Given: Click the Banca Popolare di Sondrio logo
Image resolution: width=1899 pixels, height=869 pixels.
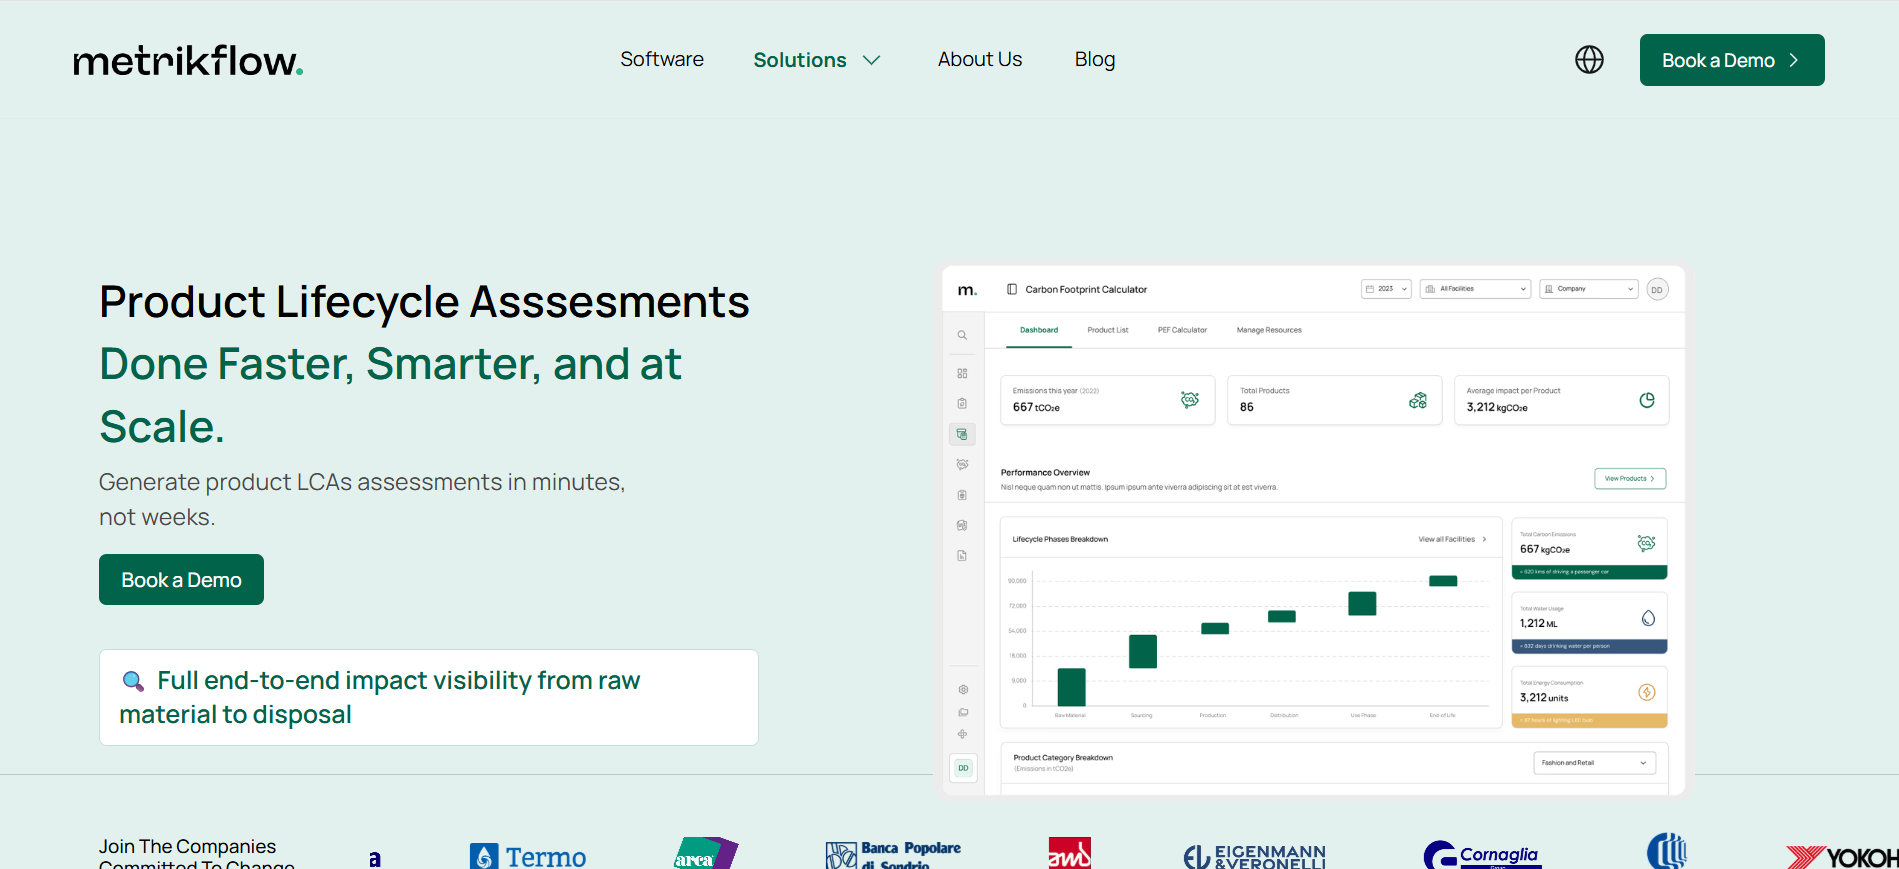Looking at the screenshot, I should [x=893, y=855].
